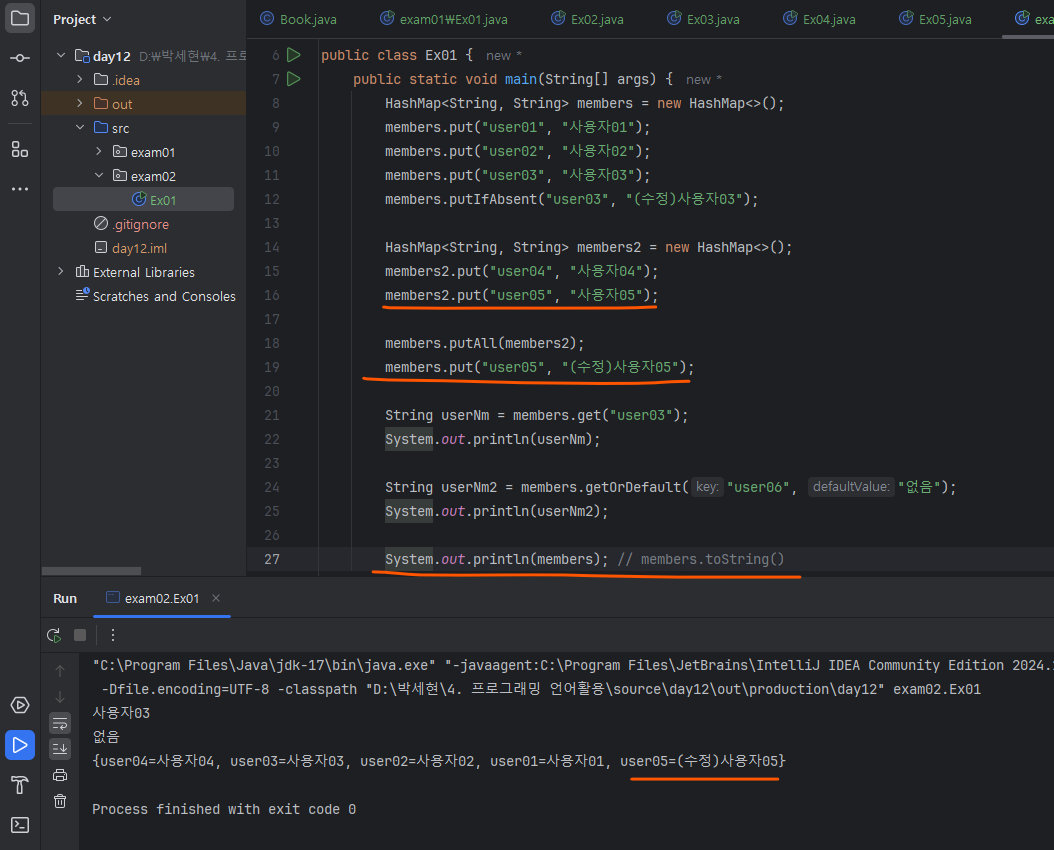This screenshot has height=850, width=1054.
Task: Click 'new *' author hint beside class Ex01
Action: (503, 56)
